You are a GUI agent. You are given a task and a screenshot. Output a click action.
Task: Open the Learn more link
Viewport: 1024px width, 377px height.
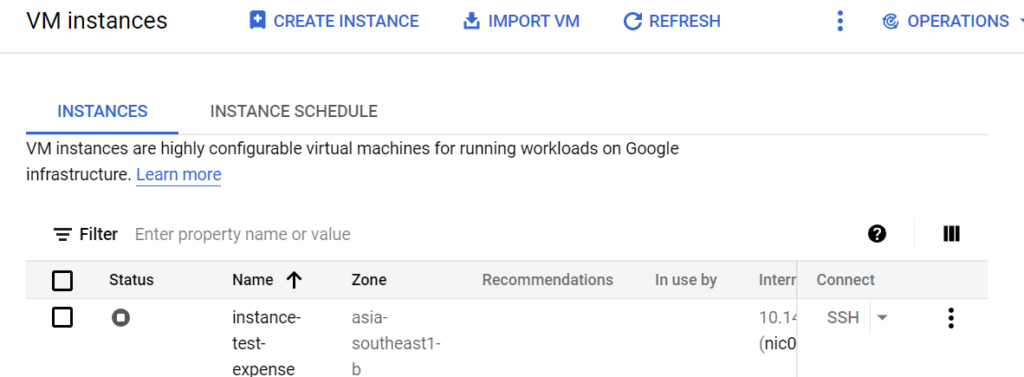click(179, 174)
